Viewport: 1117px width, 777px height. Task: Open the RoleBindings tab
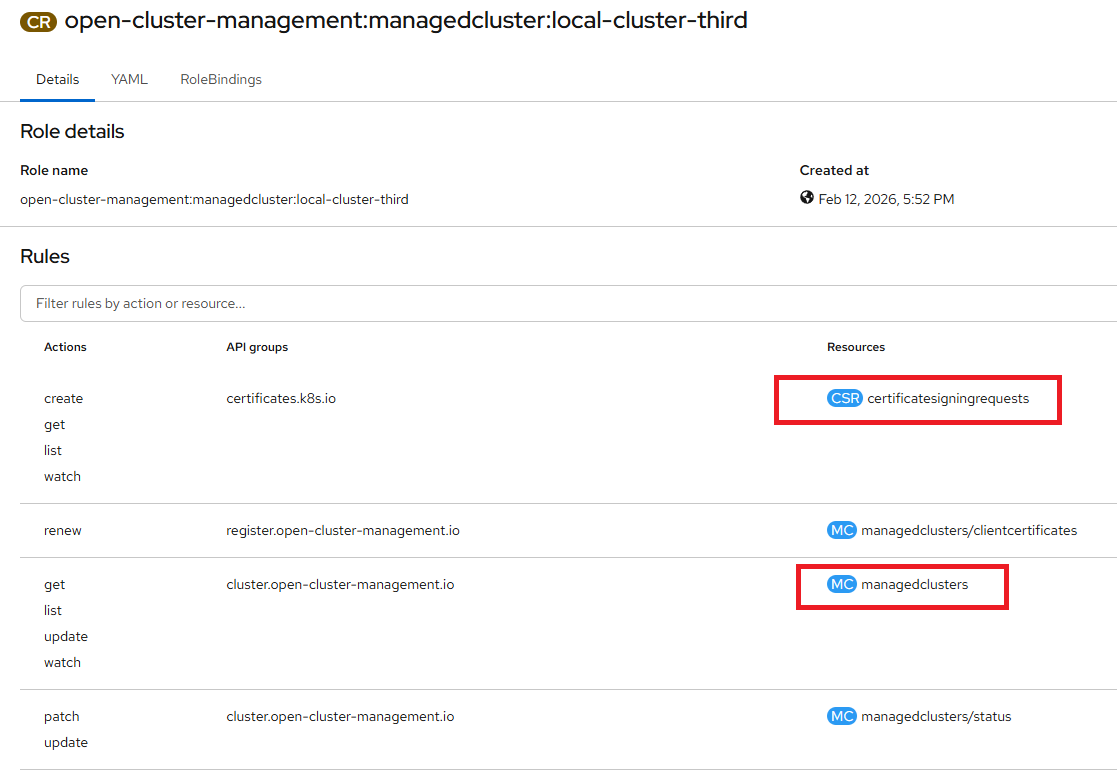coord(221,80)
